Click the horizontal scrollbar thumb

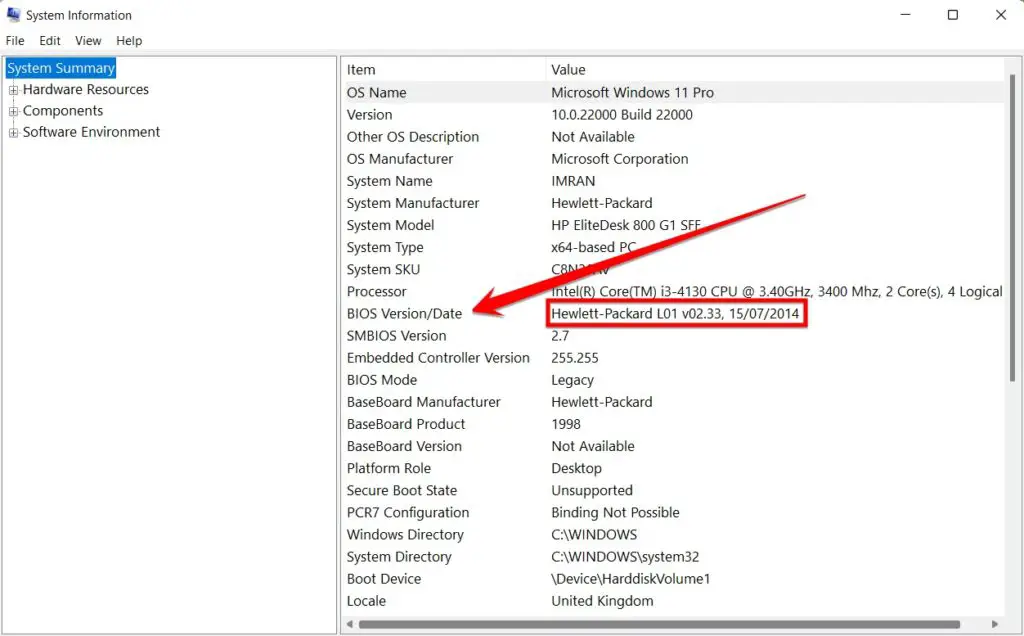click(x=659, y=624)
